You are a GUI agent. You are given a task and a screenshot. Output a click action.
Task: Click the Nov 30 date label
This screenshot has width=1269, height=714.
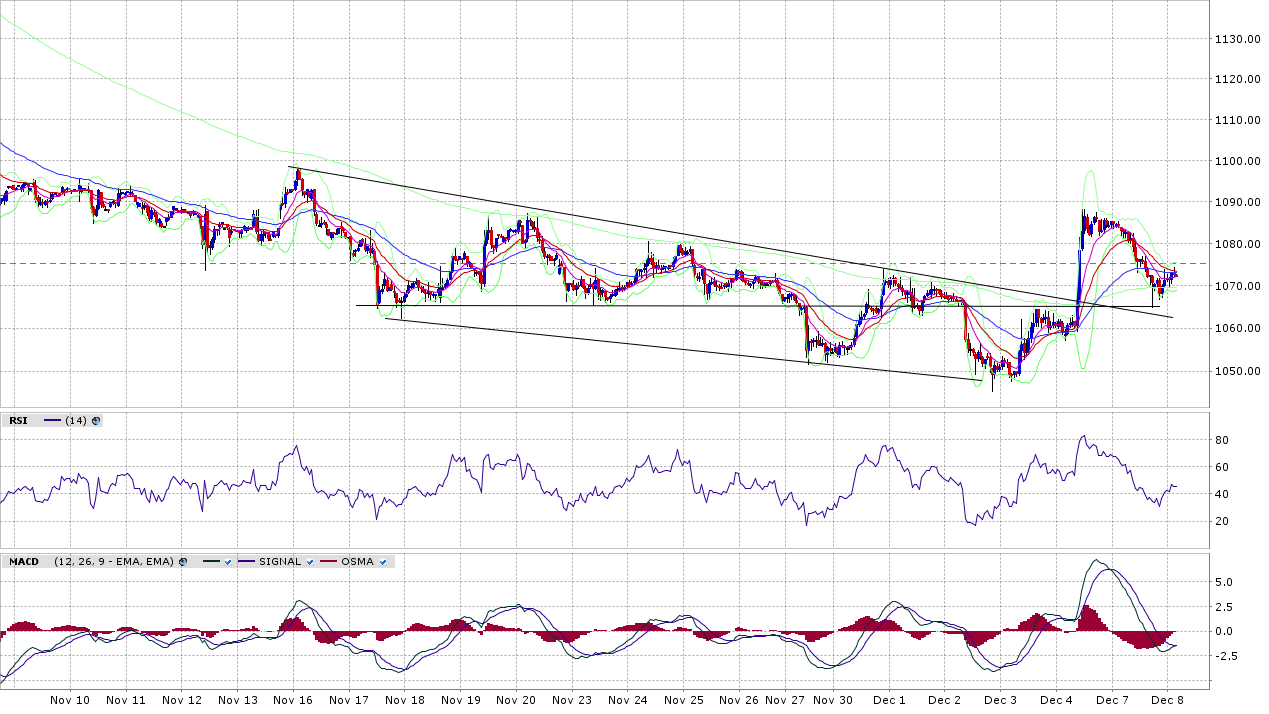(x=832, y=701)
